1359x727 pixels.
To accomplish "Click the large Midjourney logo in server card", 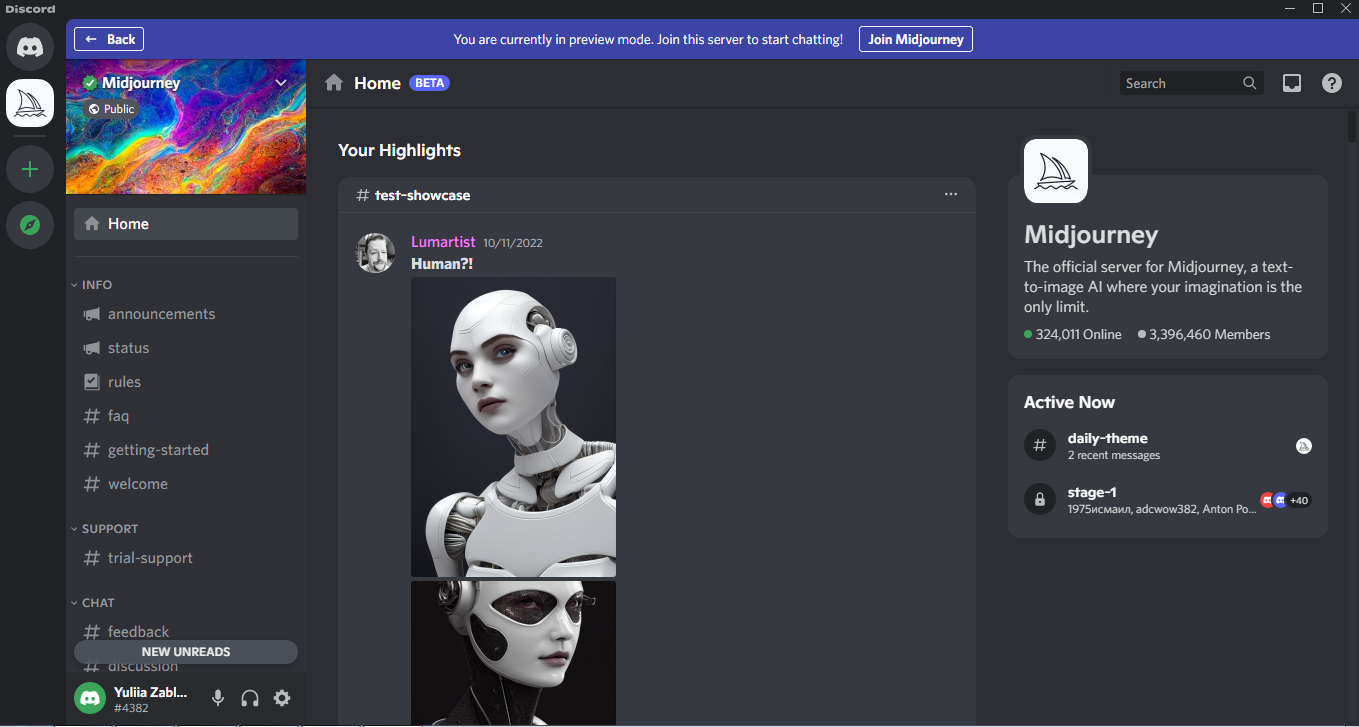I will 1056,171.
